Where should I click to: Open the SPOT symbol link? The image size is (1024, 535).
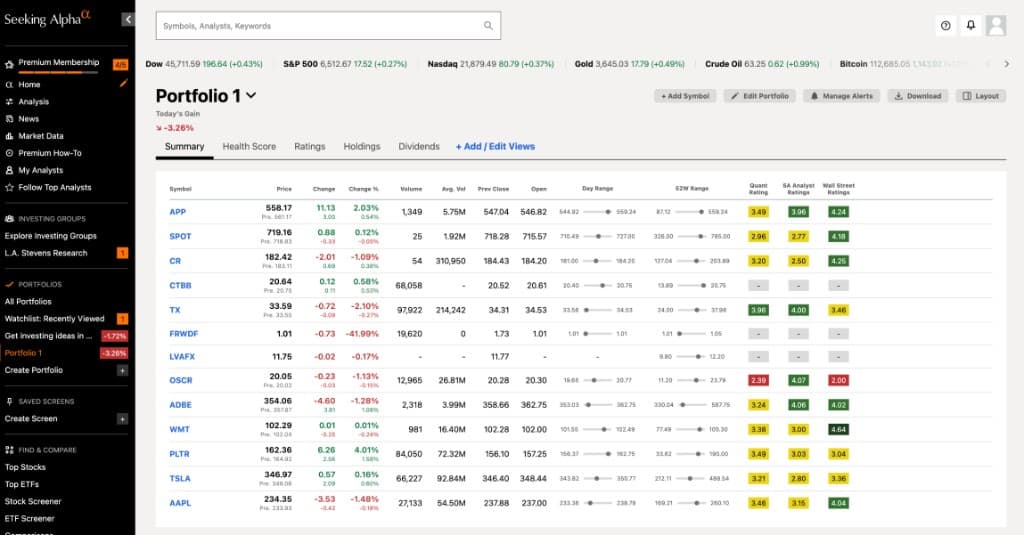point(180,236)
